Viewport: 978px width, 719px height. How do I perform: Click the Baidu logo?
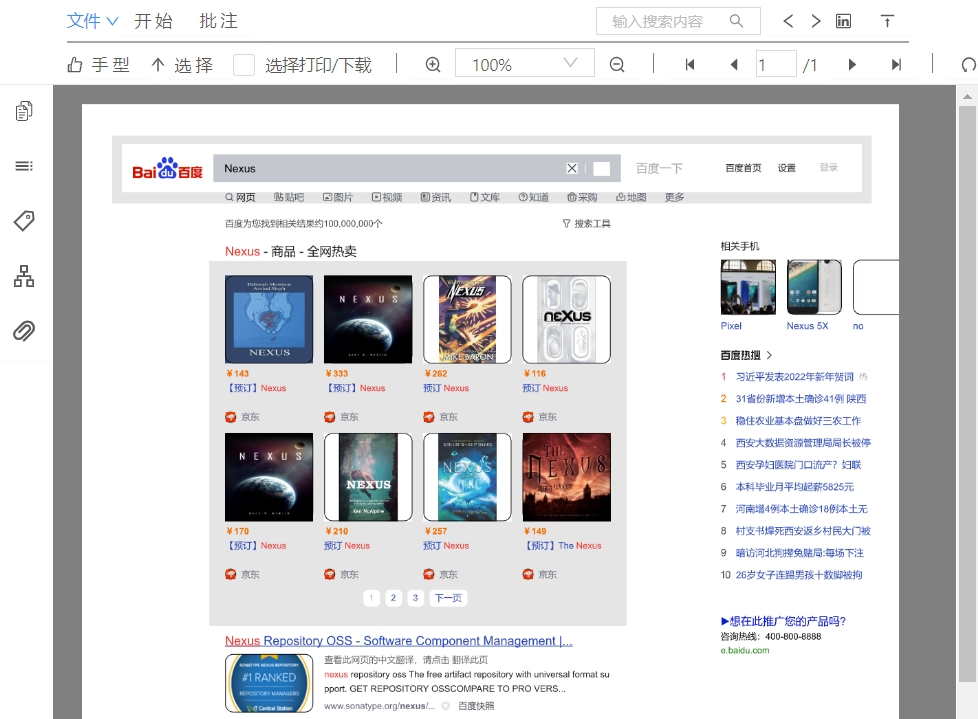point(167,168)
